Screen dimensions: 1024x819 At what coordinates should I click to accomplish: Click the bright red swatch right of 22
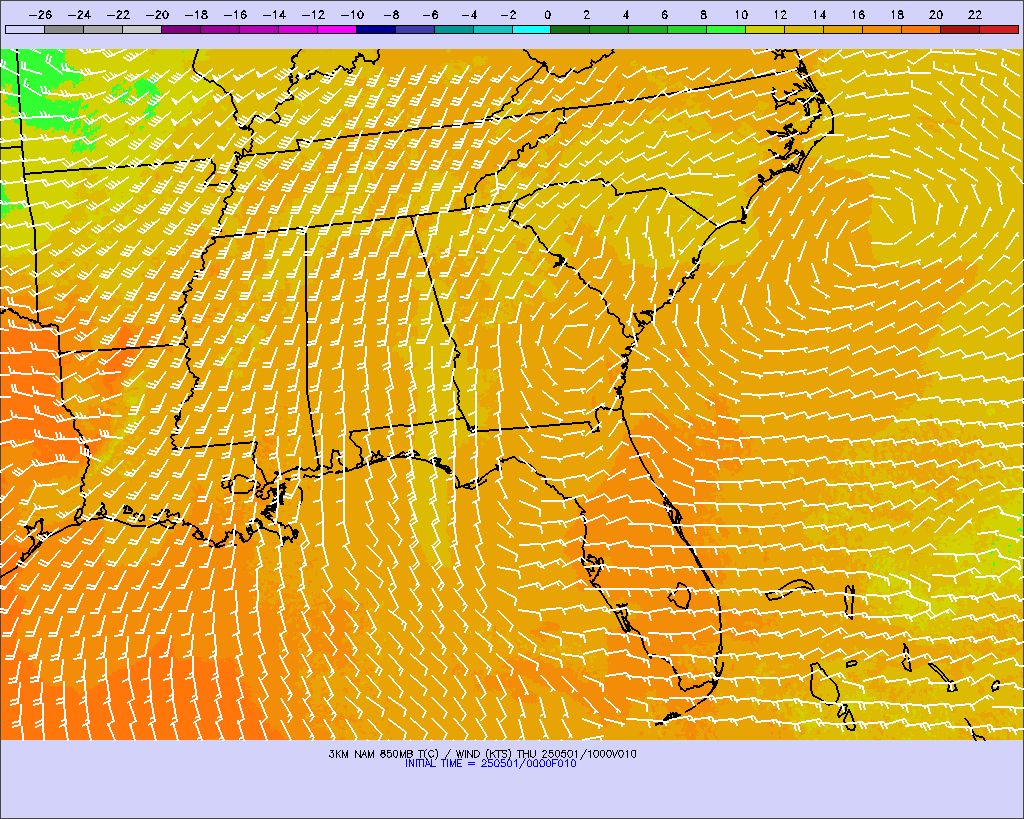[999, 29]
